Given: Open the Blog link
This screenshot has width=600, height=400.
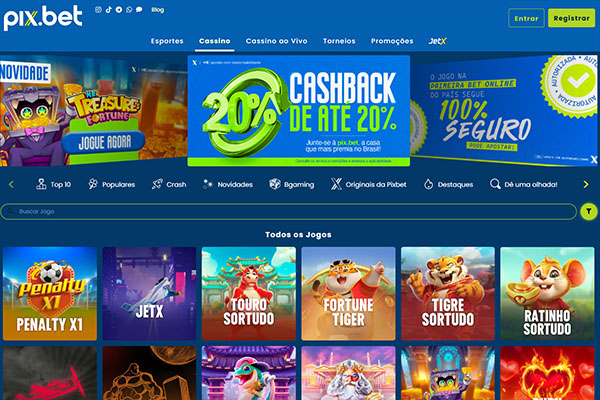Looking at the screenshot, I should click(x=157, y=10).
